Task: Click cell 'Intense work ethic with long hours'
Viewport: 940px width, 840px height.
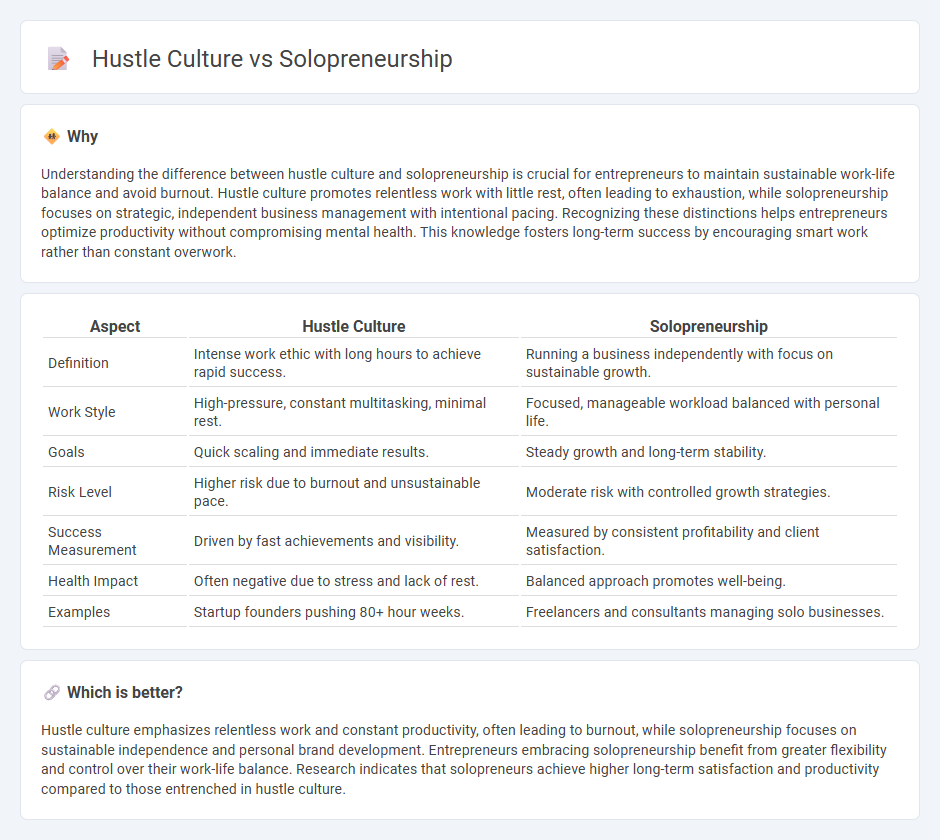Action: click(x=354, y=363)
